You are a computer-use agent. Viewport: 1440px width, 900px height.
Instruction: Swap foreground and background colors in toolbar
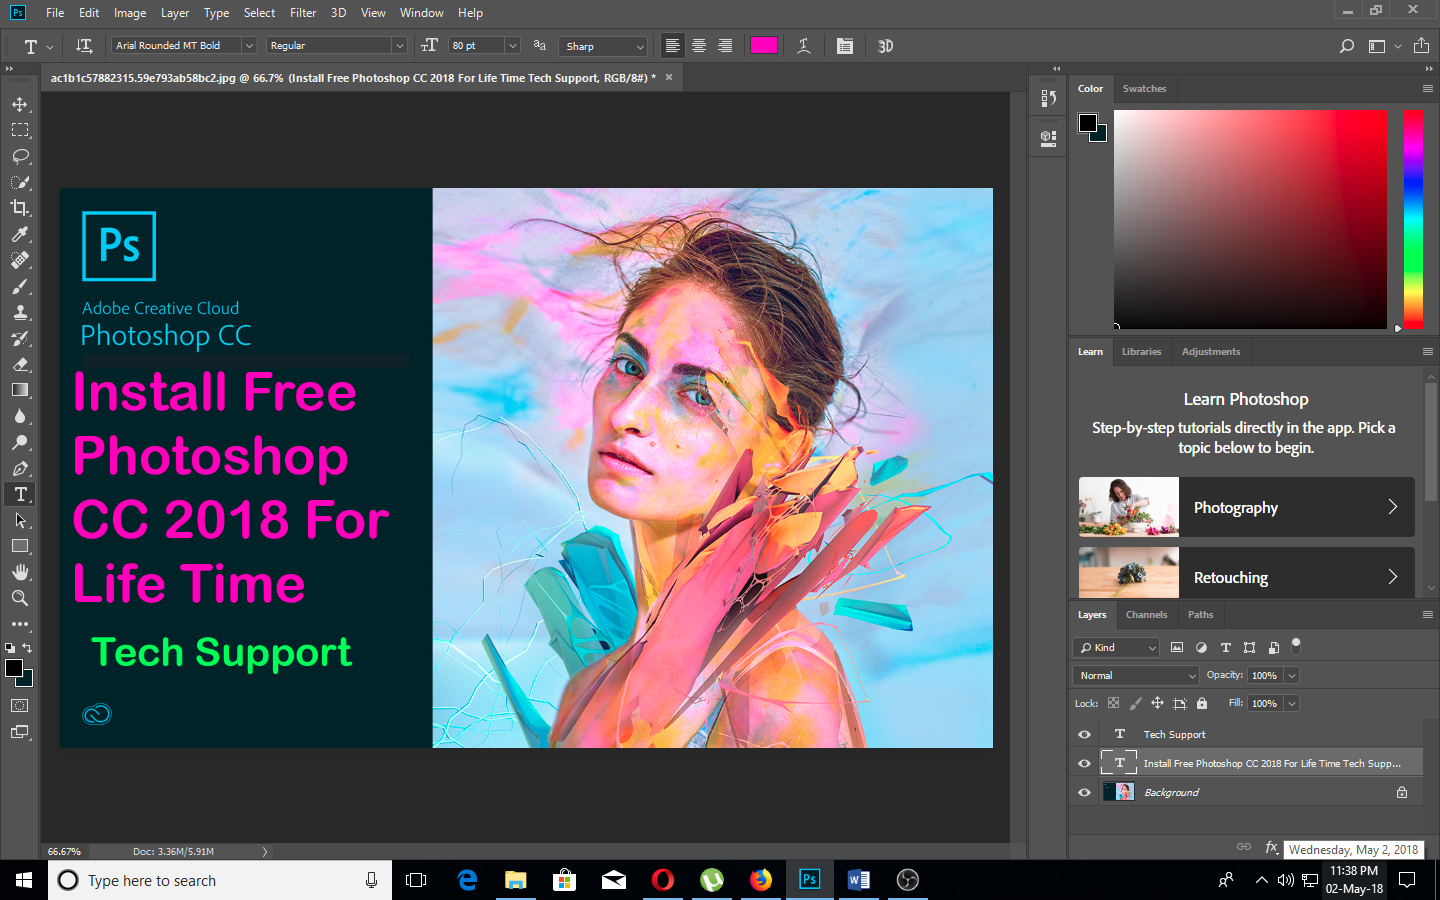tap(27, 647)
